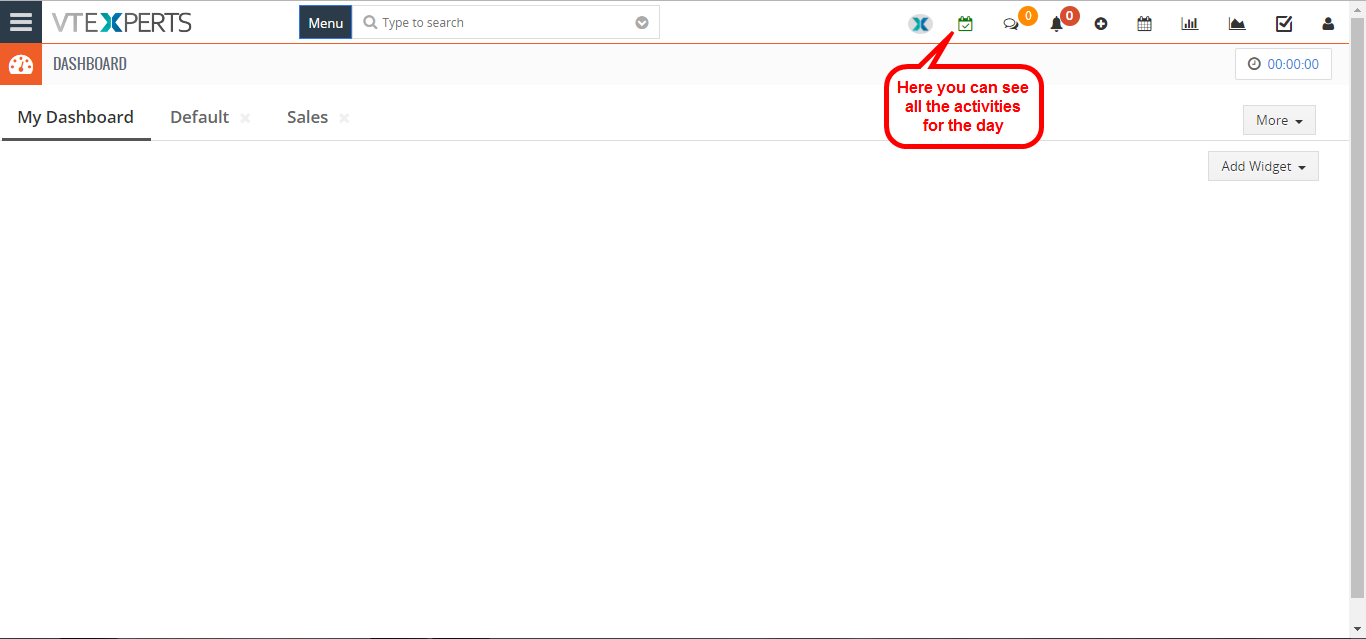Start the 00:00:00 timer button

tap(1283, 64)
